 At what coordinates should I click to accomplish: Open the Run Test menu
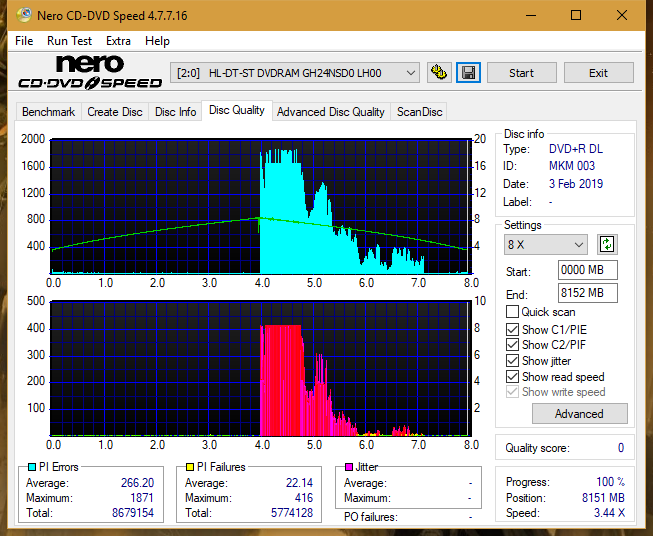point(69,41)
